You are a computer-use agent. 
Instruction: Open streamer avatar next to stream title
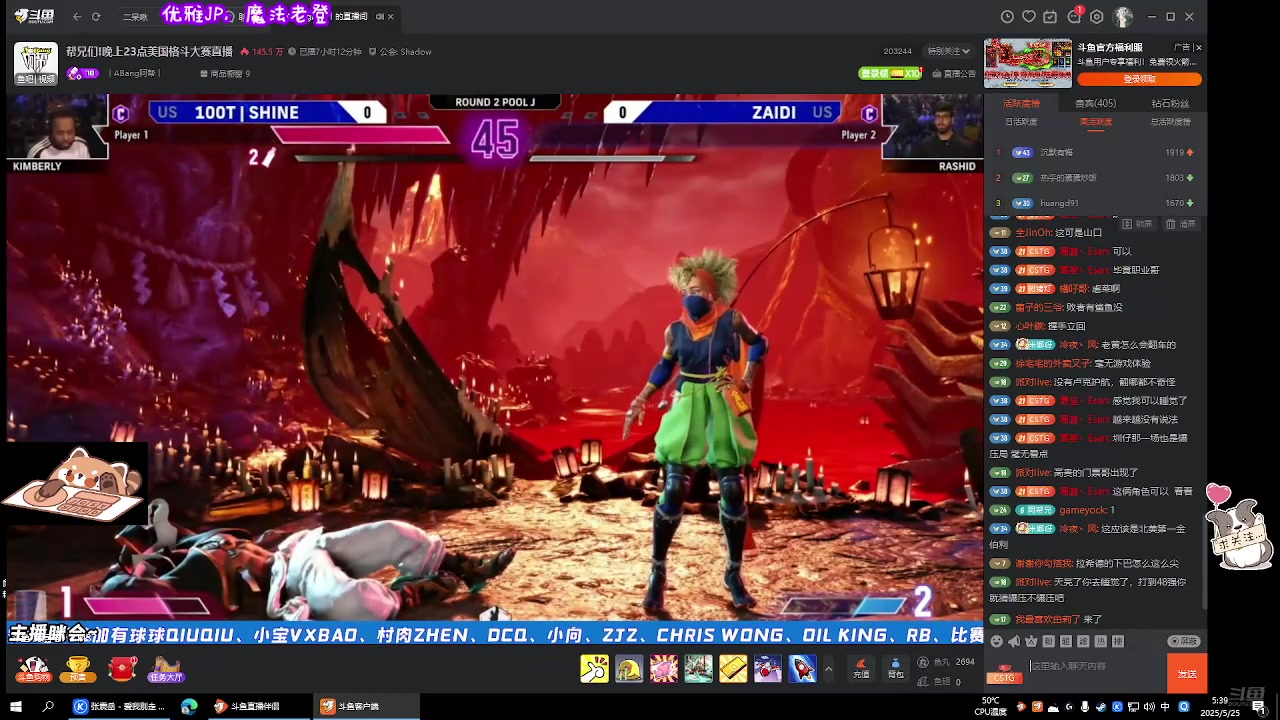(x=36, y=63)
